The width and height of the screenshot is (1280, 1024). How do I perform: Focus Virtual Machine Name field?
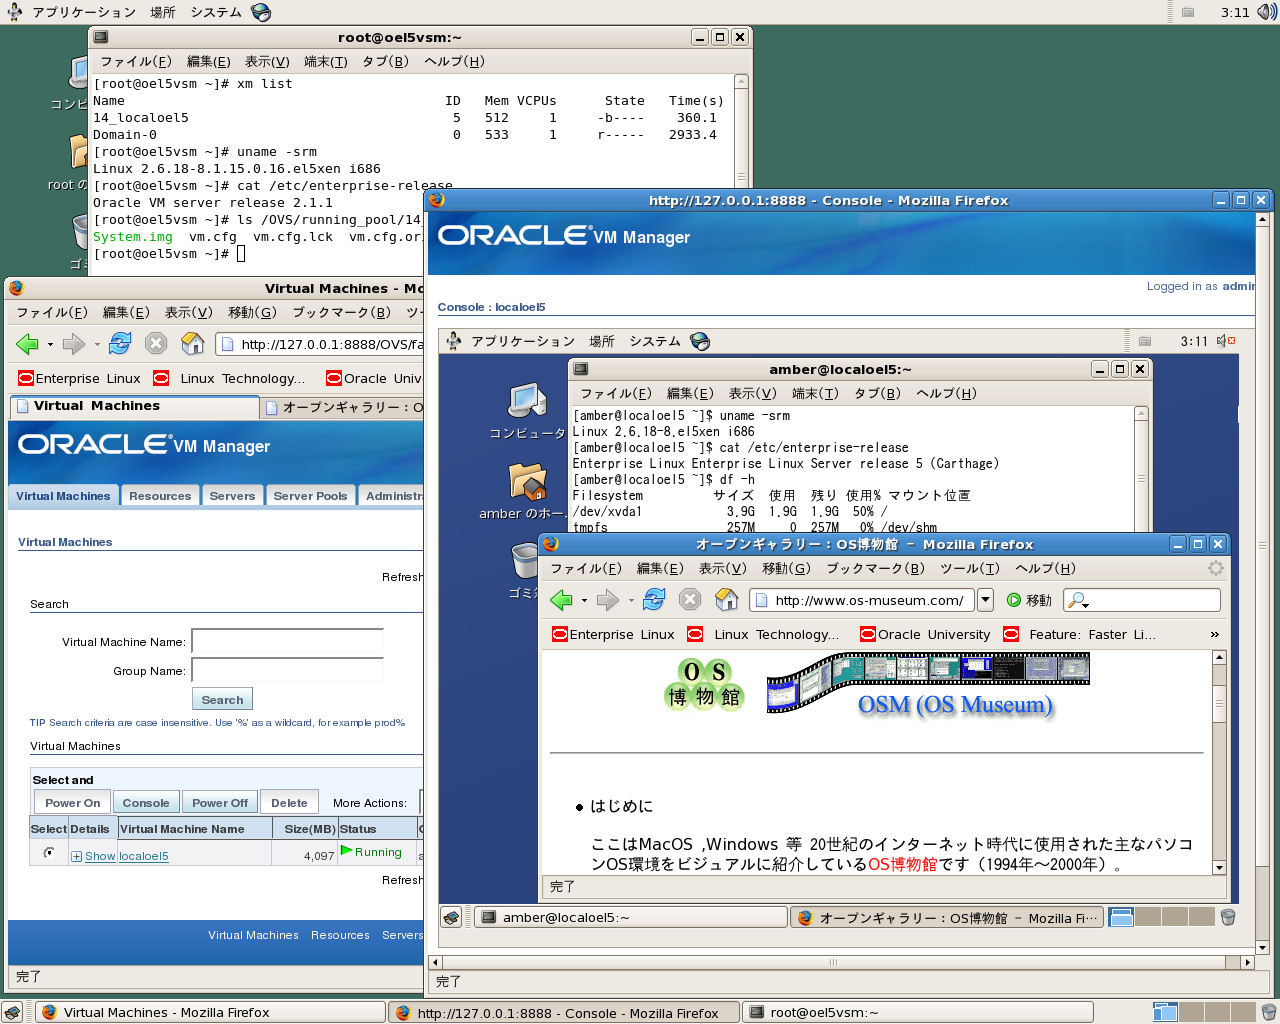coord(288,642)
